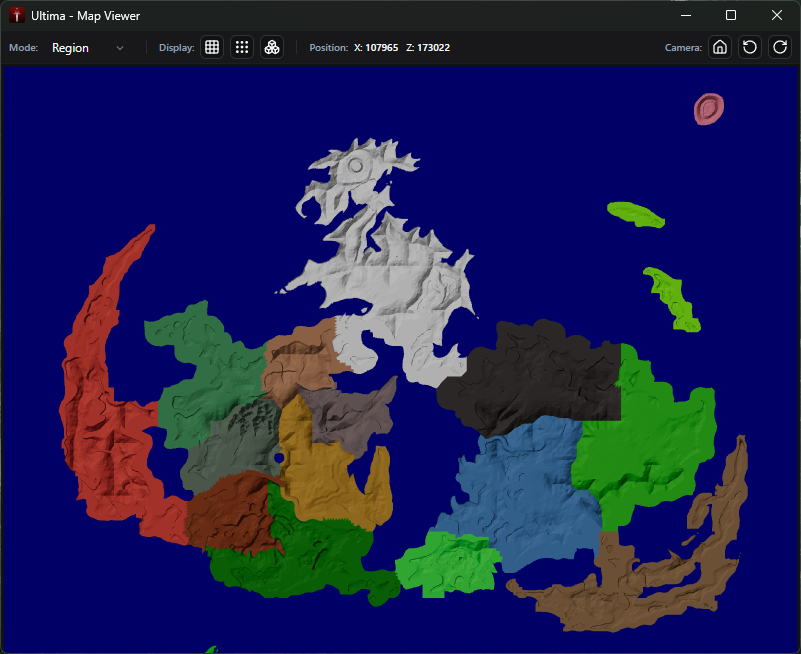Rotate camera counter-clockwise icon
Screen dimensions: 801x654
750,48
